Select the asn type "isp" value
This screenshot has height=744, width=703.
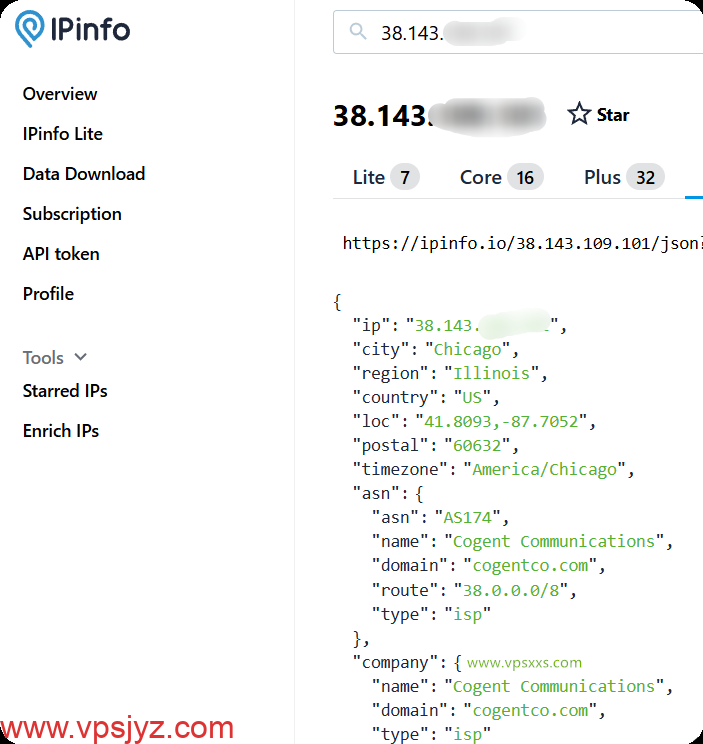coord(467,614)
